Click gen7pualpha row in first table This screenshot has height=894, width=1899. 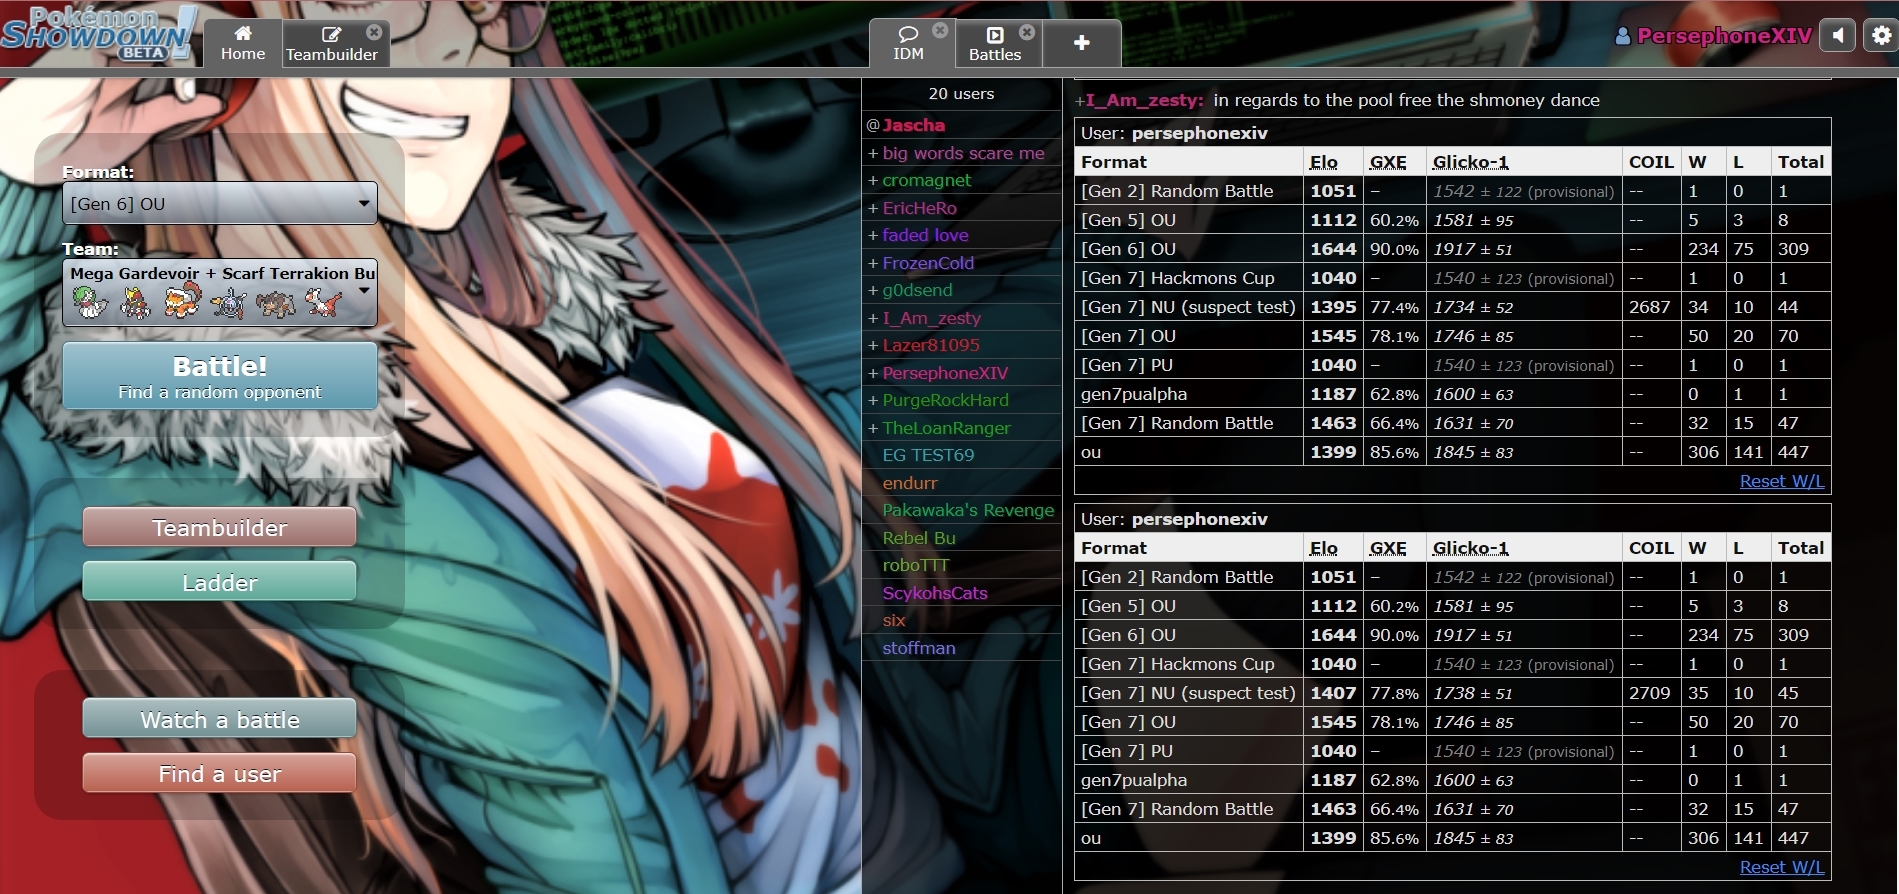pos(1453,394)
